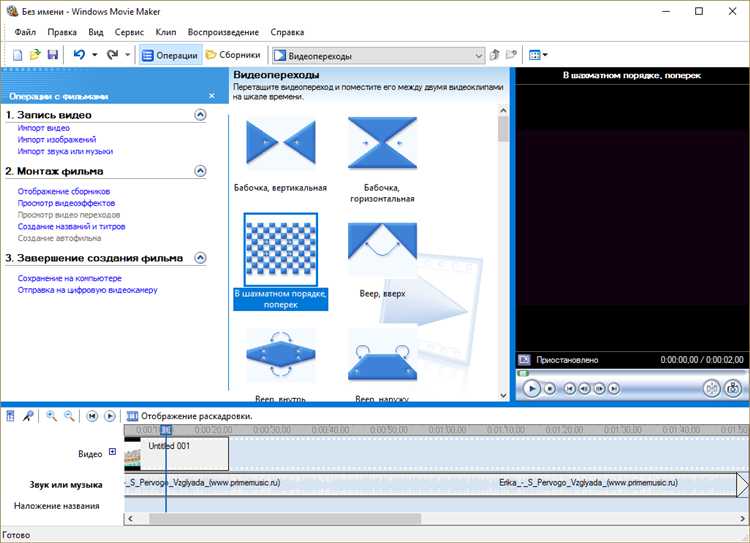Collapse the Запись видео section chevron
Viewport: 750px width, 543px height.
pos(200,115)
